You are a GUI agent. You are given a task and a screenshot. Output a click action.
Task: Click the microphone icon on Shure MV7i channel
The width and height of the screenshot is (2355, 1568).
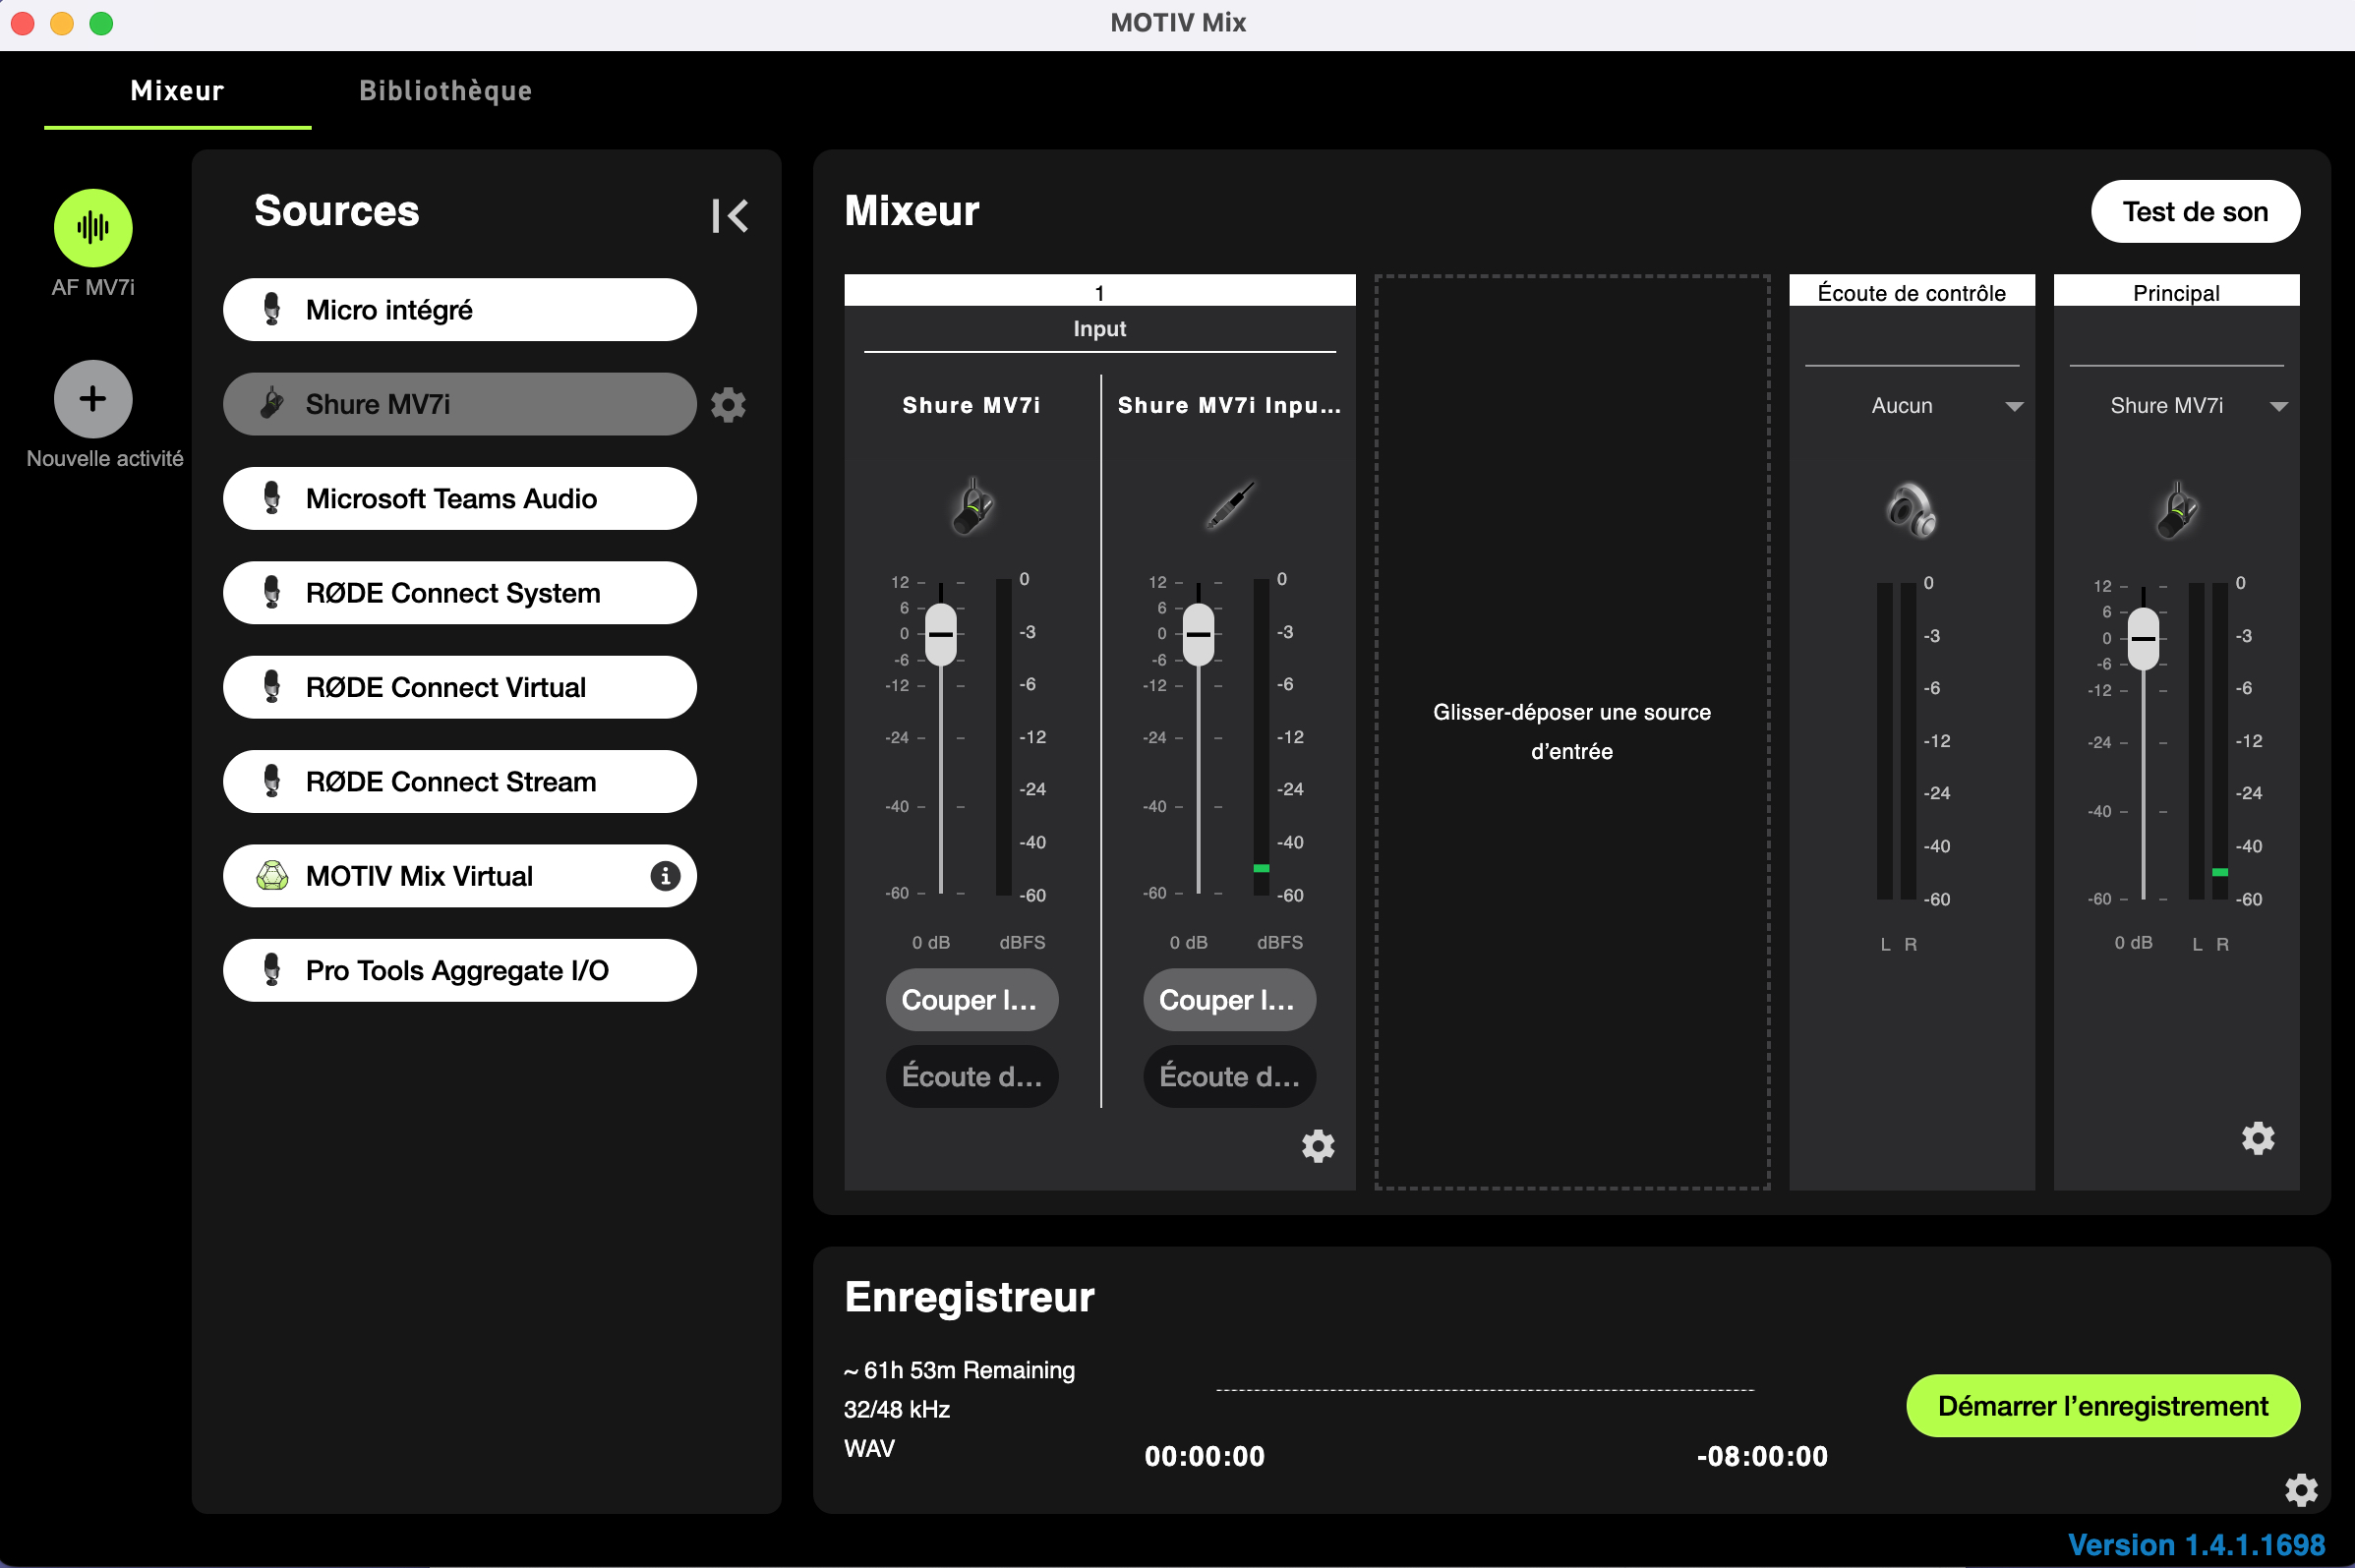(x=971, y=507)
